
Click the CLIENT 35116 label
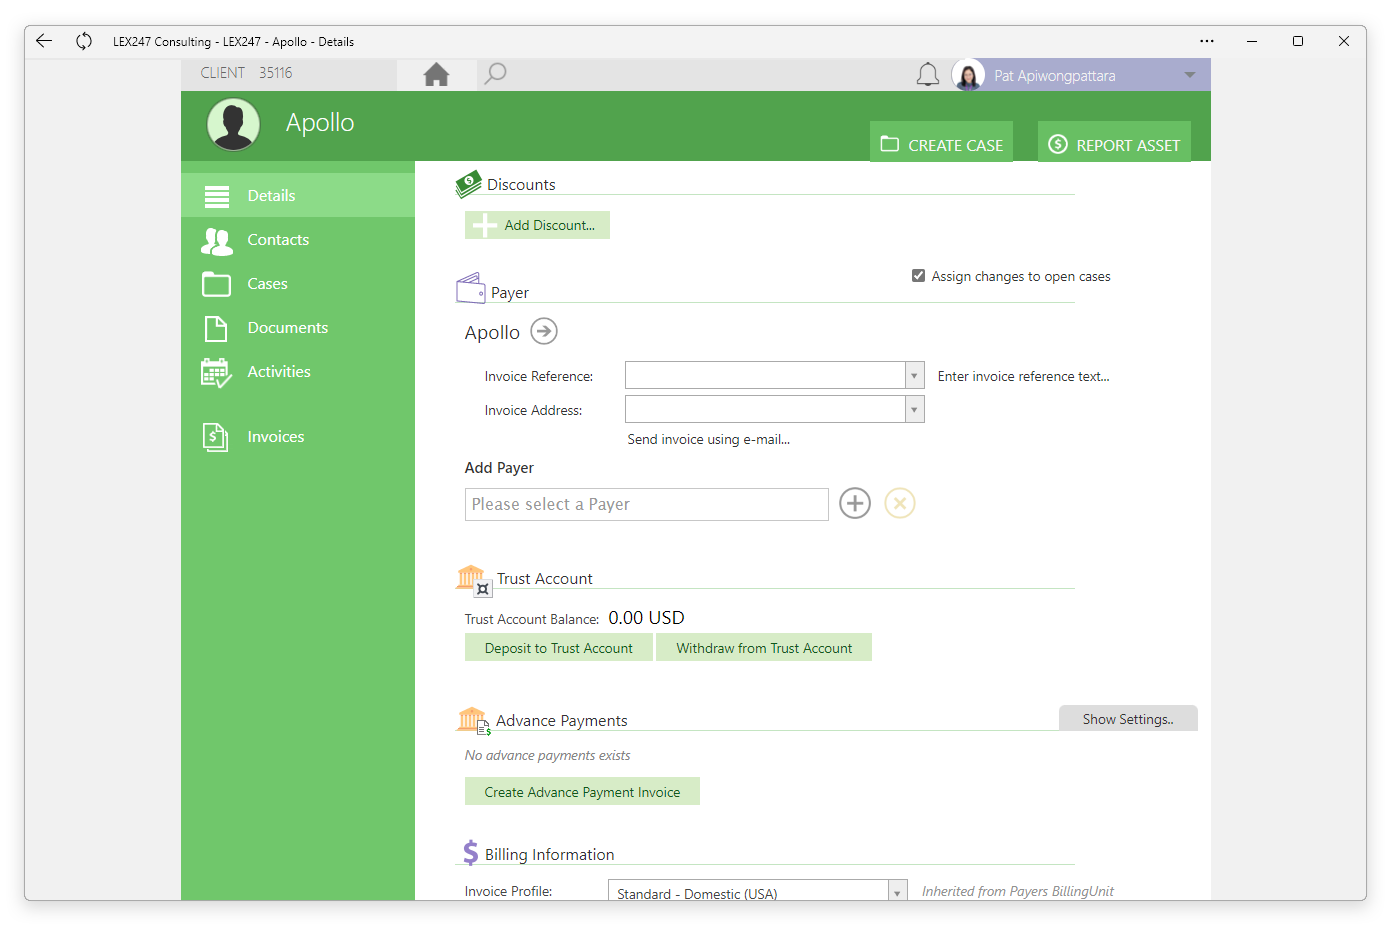(246, 73)
